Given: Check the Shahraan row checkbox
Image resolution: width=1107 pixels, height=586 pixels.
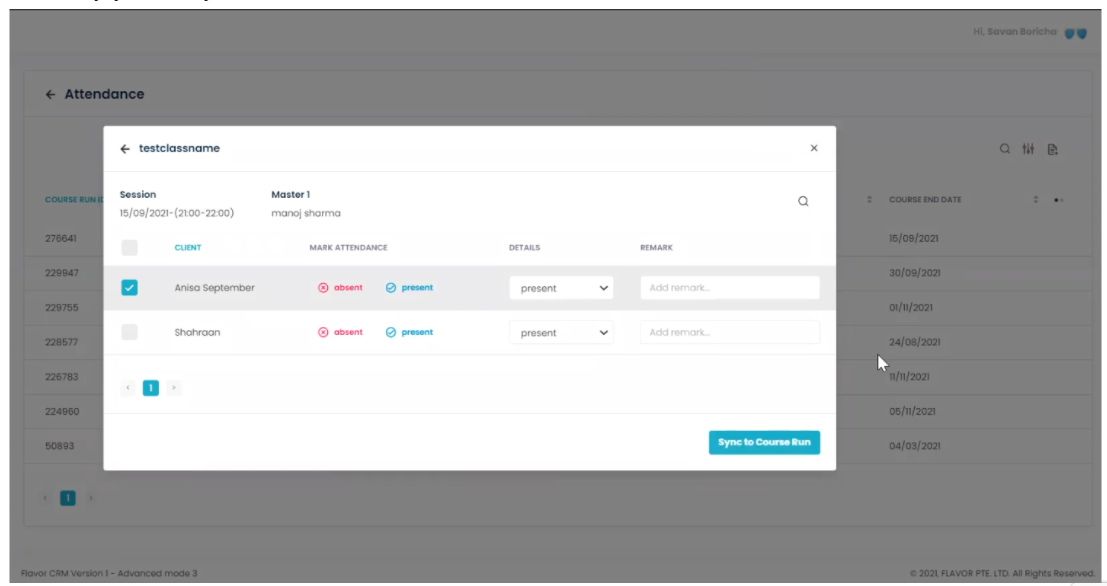Looking at the screenshot, I should pos(129,333).
